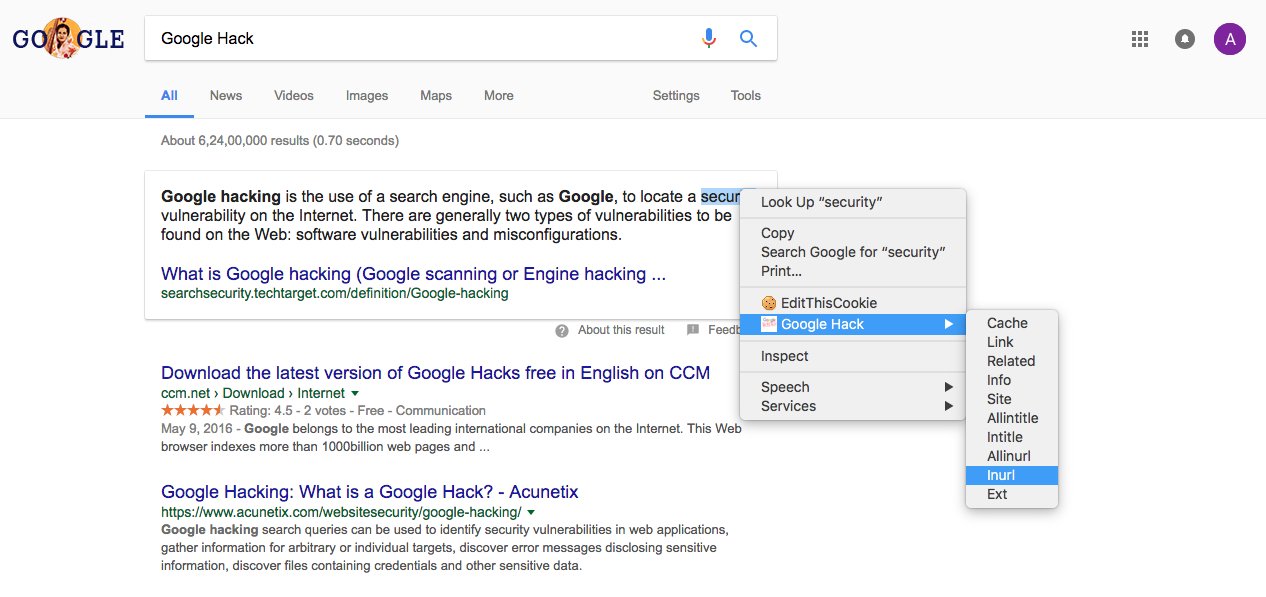Choose Inspect from context menu
Screen dimensions: 1266x597
[853, 356]
